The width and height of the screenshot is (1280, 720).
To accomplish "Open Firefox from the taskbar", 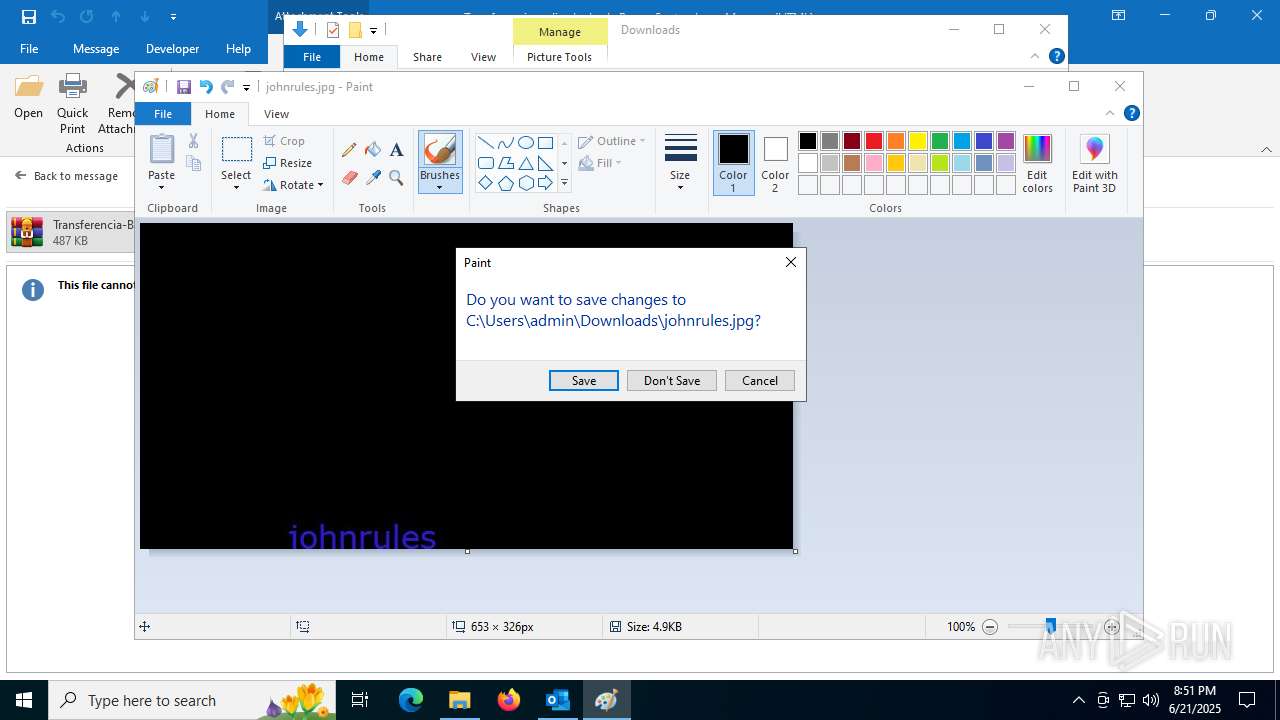I will click(509, 700).
